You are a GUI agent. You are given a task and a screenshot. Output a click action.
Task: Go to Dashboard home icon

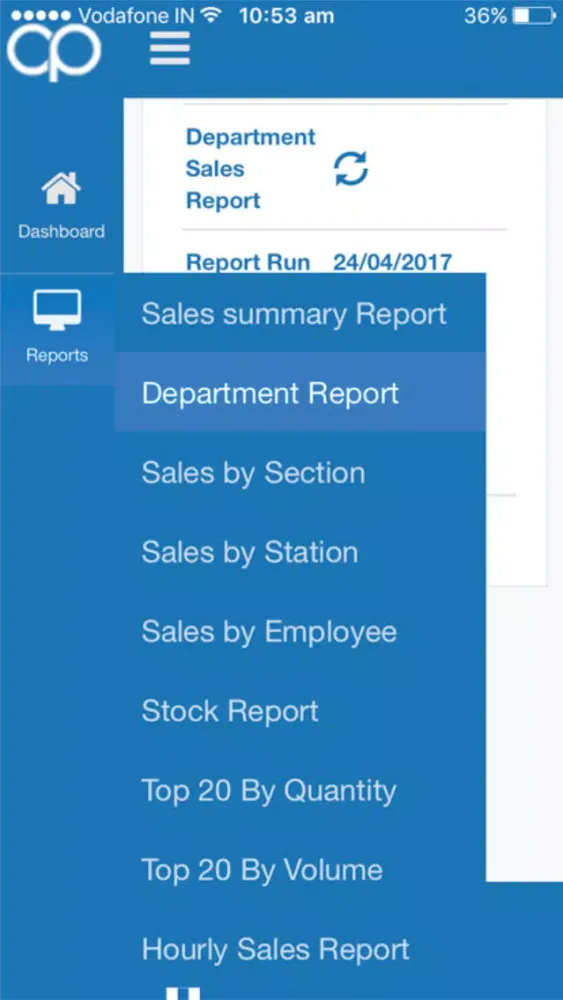[x=61, y=189]
